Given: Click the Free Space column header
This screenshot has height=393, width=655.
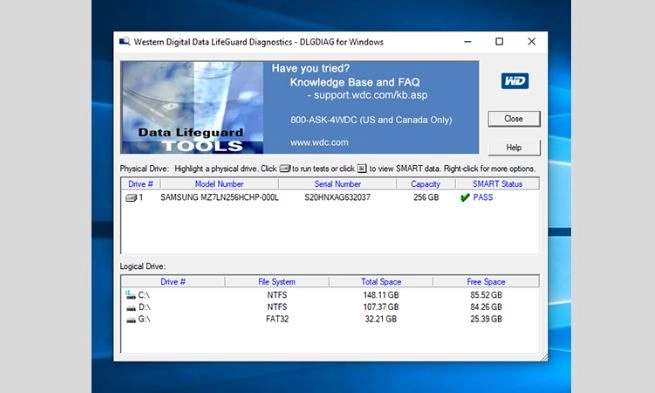Looking at the screenshot, I should point(486,282).
